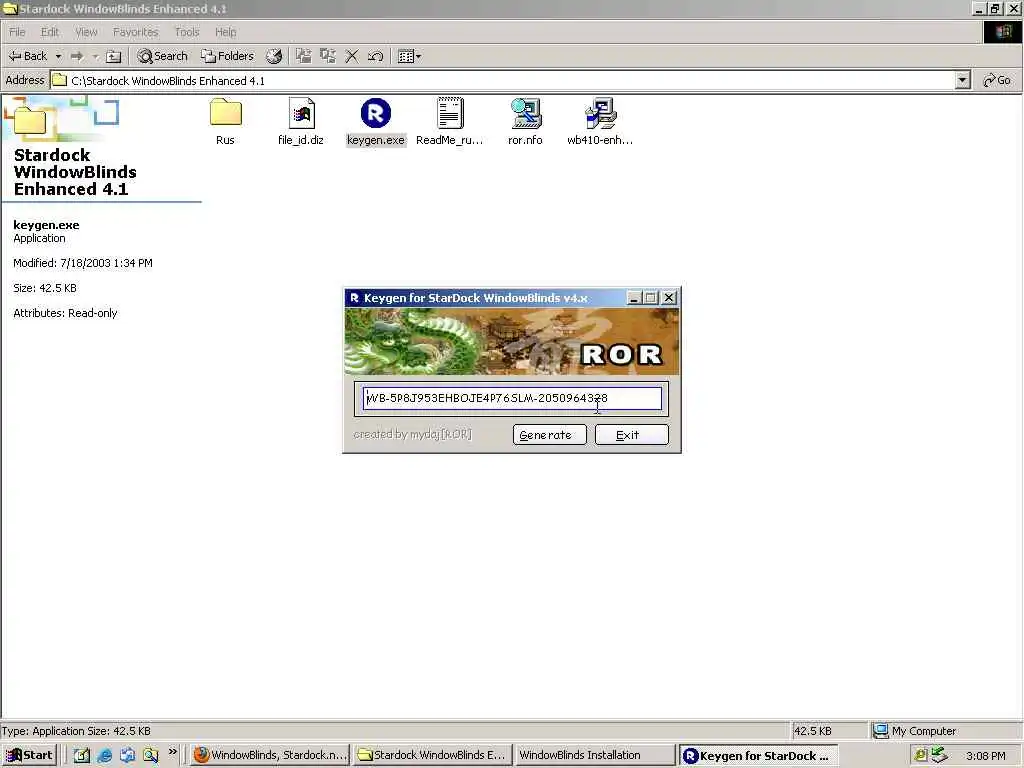This screenshot has height=768, width=1024.
Task: Expand quick launch overflow chevron
Action: 172,752
